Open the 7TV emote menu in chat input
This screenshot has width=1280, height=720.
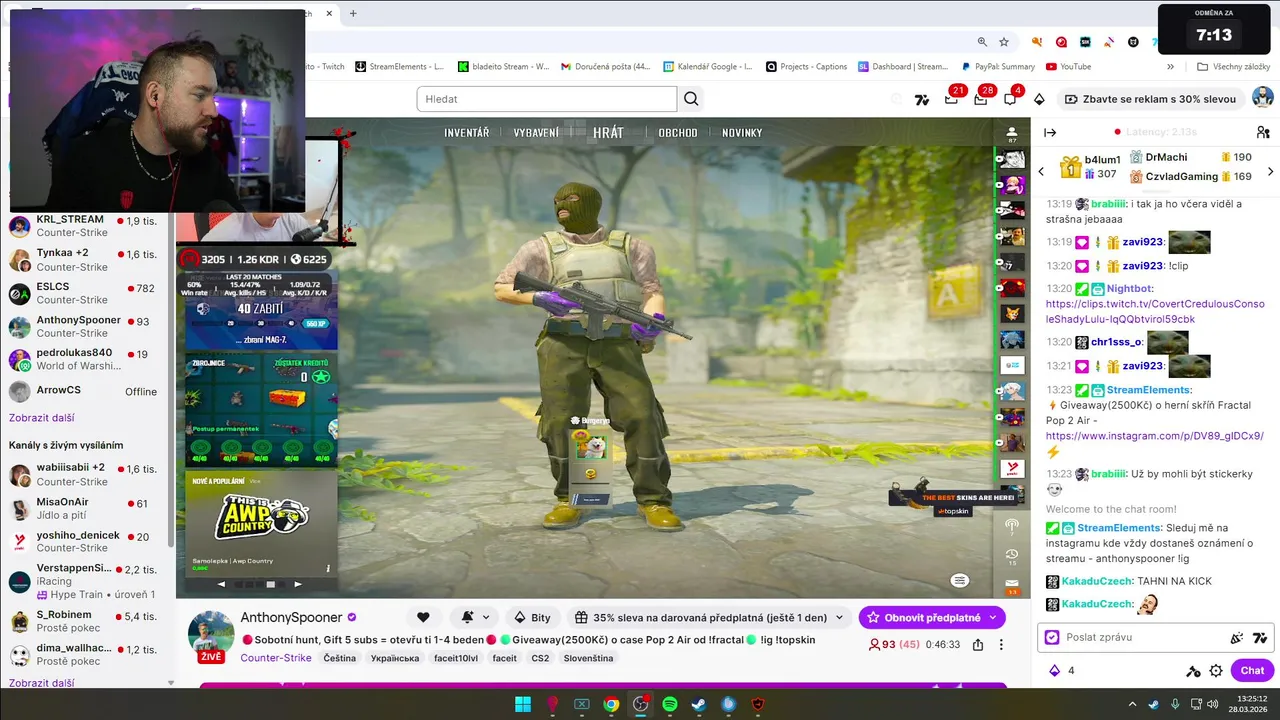[1259, 638]
